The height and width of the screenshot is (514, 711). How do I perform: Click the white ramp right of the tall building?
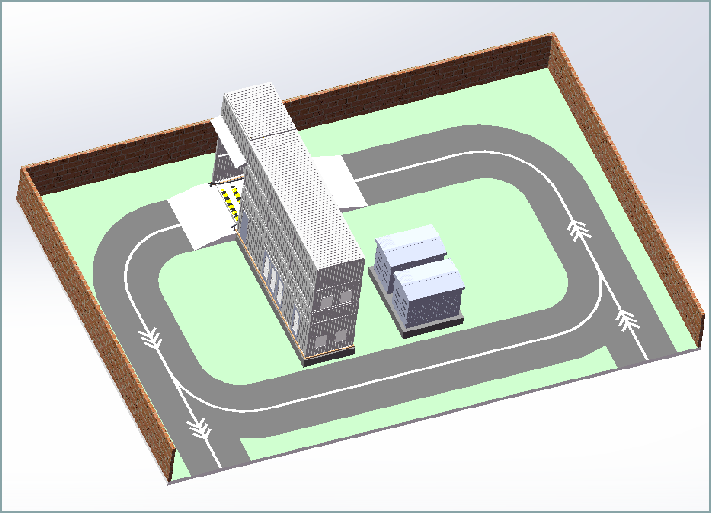point(340,178)
